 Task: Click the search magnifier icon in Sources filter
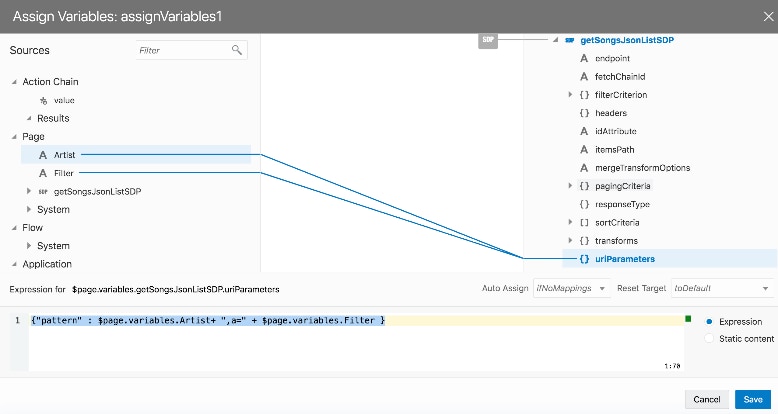(237, 50)
